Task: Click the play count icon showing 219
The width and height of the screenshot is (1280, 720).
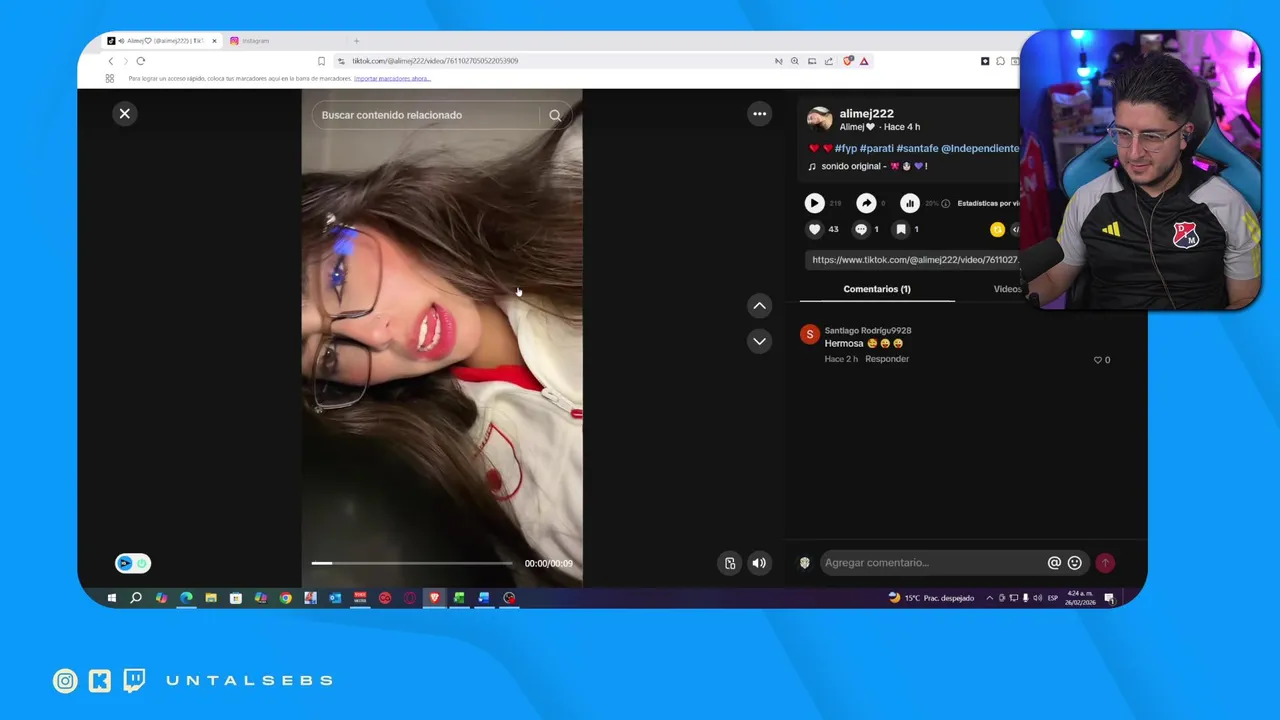Action: click(x=814, y=203)
